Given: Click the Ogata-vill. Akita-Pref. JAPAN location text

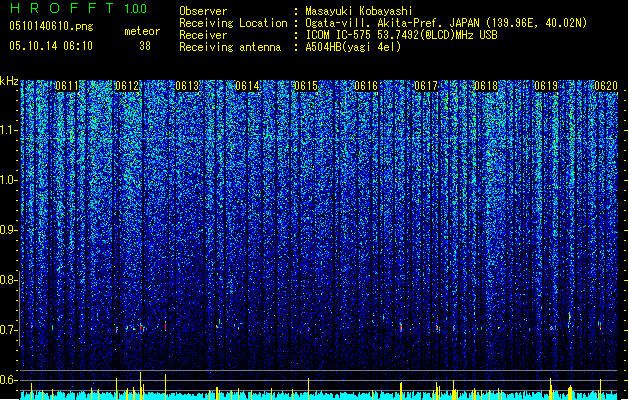Looking at the screenshot, I should coord(446,23).
